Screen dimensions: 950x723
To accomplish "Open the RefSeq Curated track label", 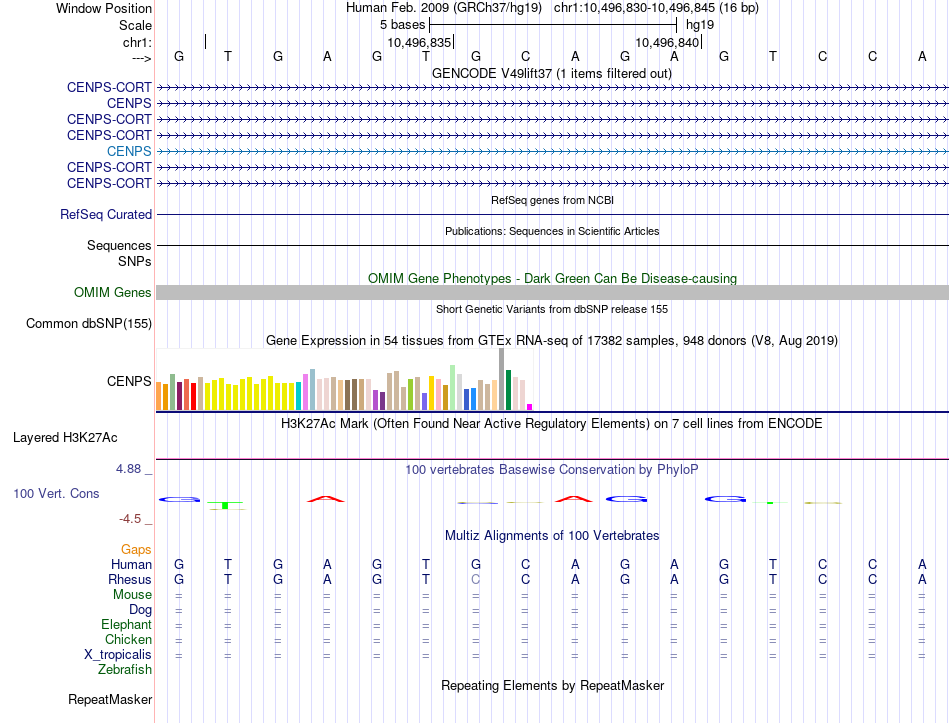I will coord(106,215).
